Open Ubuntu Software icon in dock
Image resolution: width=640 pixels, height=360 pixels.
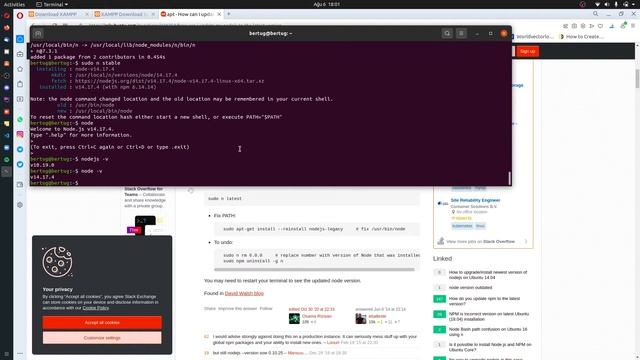click(7, 64)
